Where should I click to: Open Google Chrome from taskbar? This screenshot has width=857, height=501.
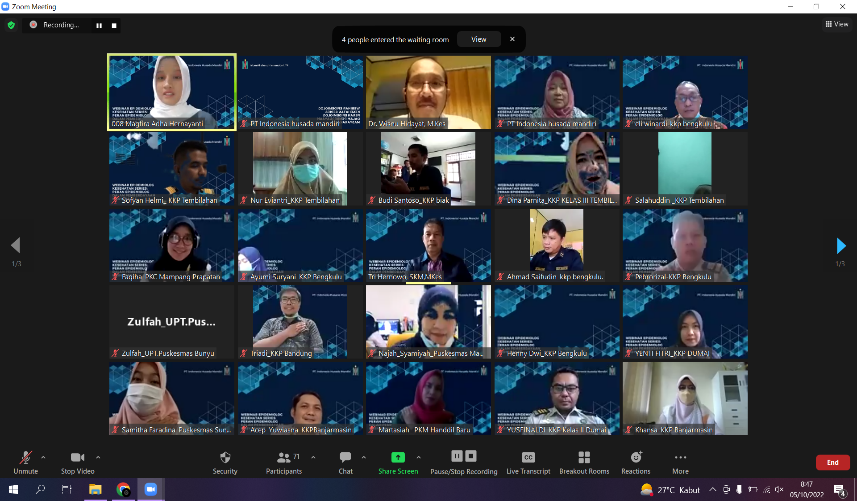pyautogui.click(x=123, y=490)
